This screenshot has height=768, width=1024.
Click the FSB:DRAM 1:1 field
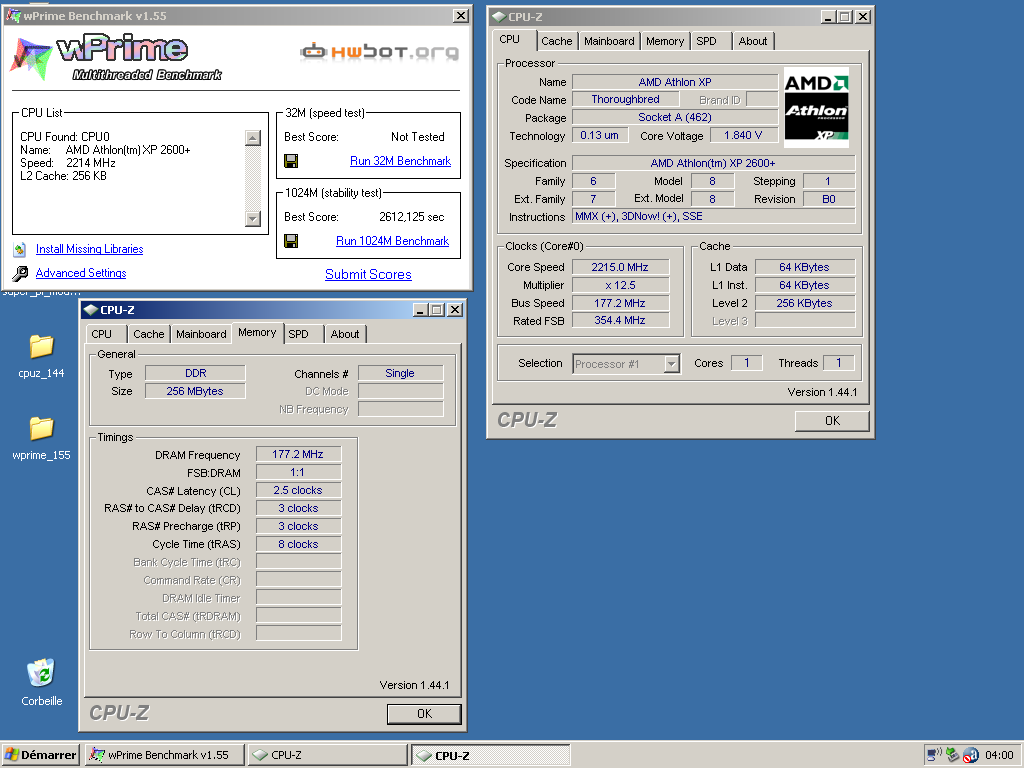click(298, 472)
